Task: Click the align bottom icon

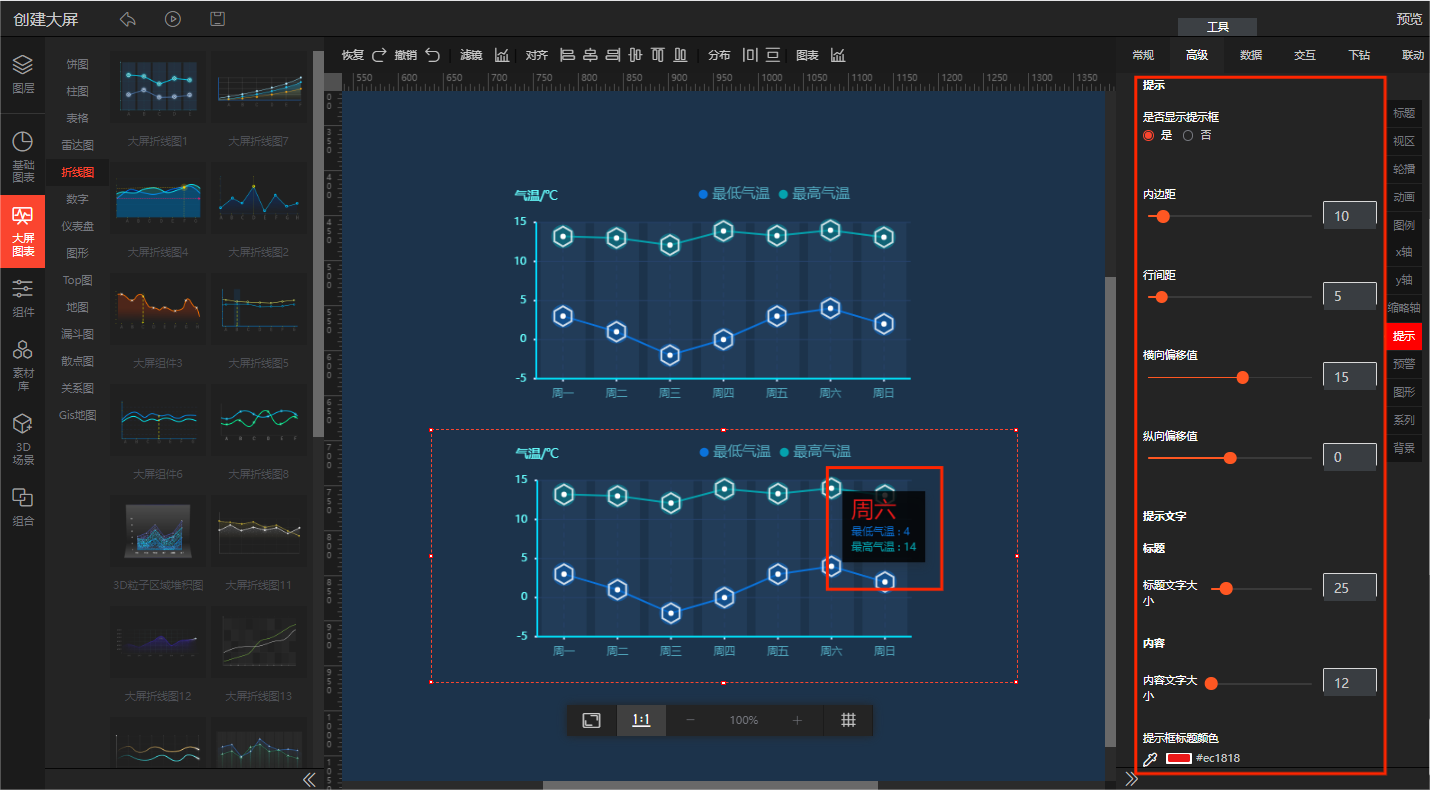Action: click(x=681, y=55)
